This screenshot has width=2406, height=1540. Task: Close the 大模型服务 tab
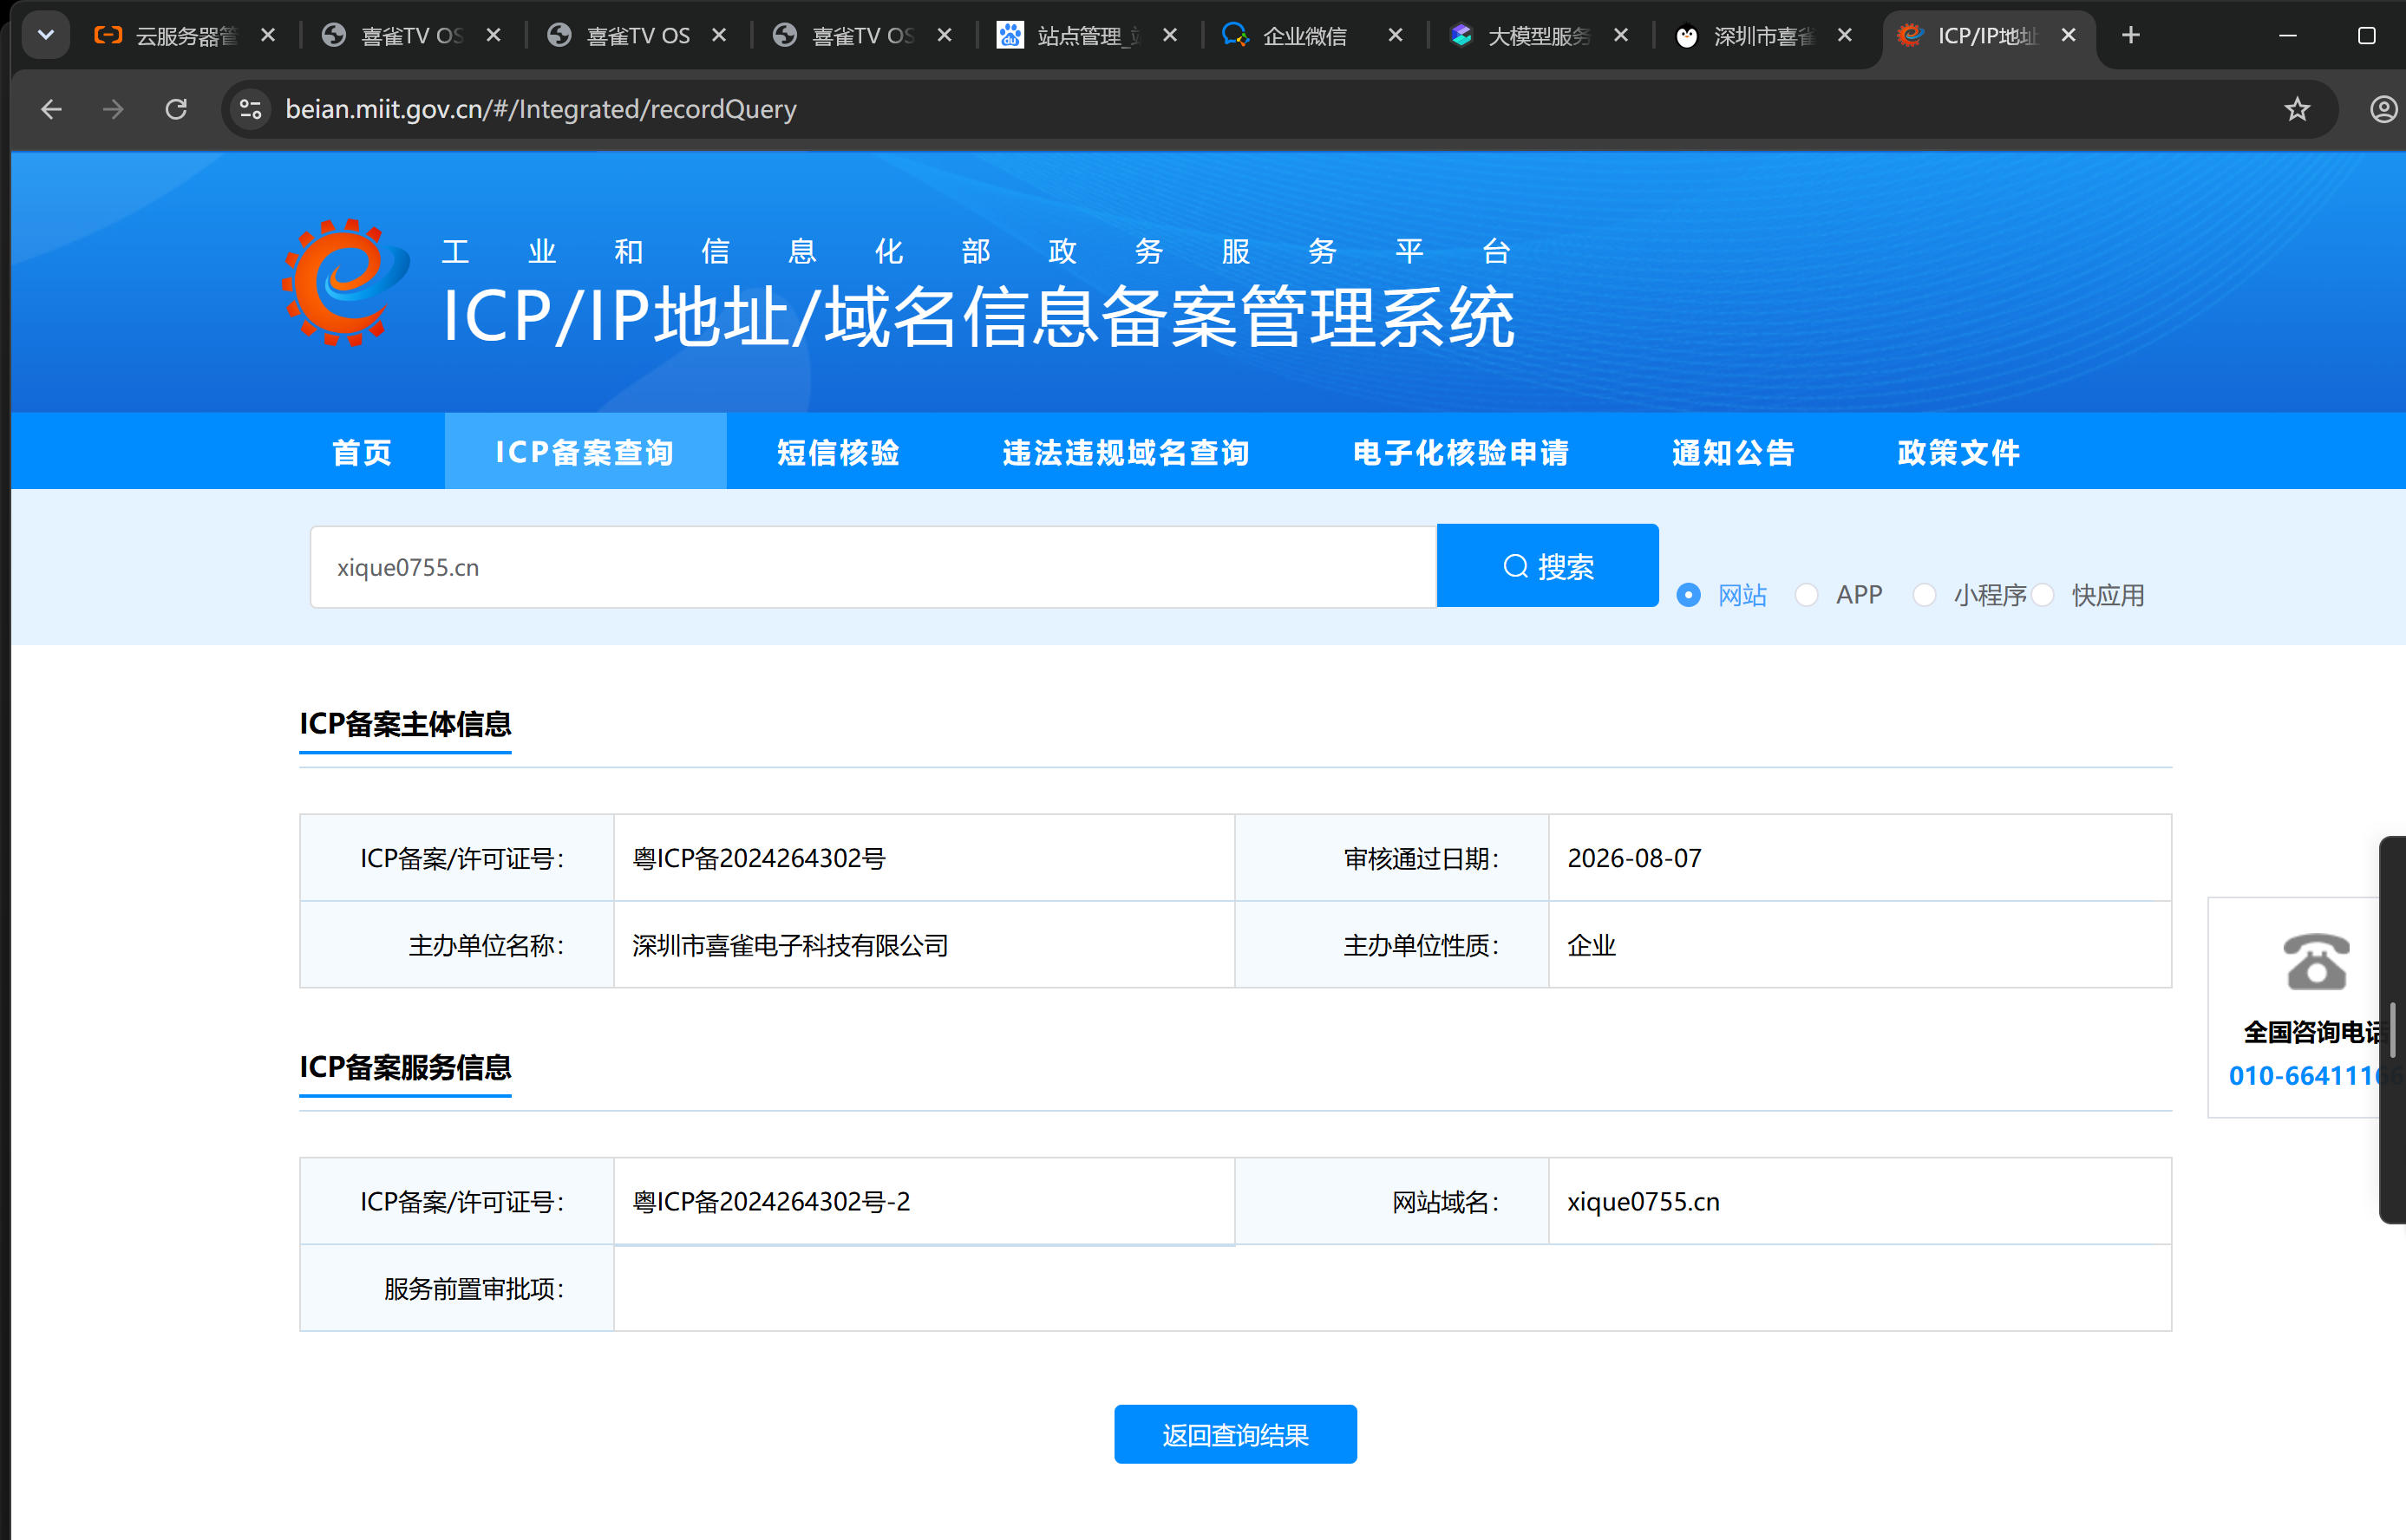point(1621,35)
